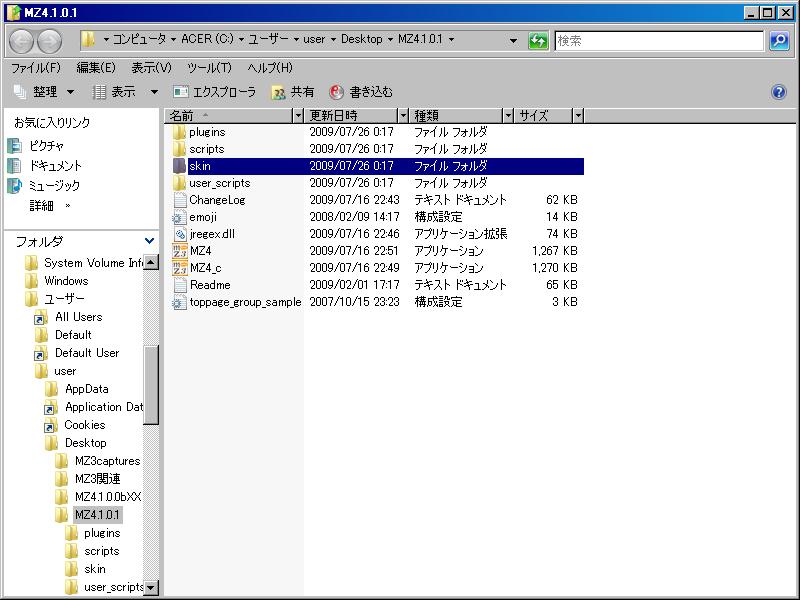Select the MZ4_c application icon

coord(179,268)
